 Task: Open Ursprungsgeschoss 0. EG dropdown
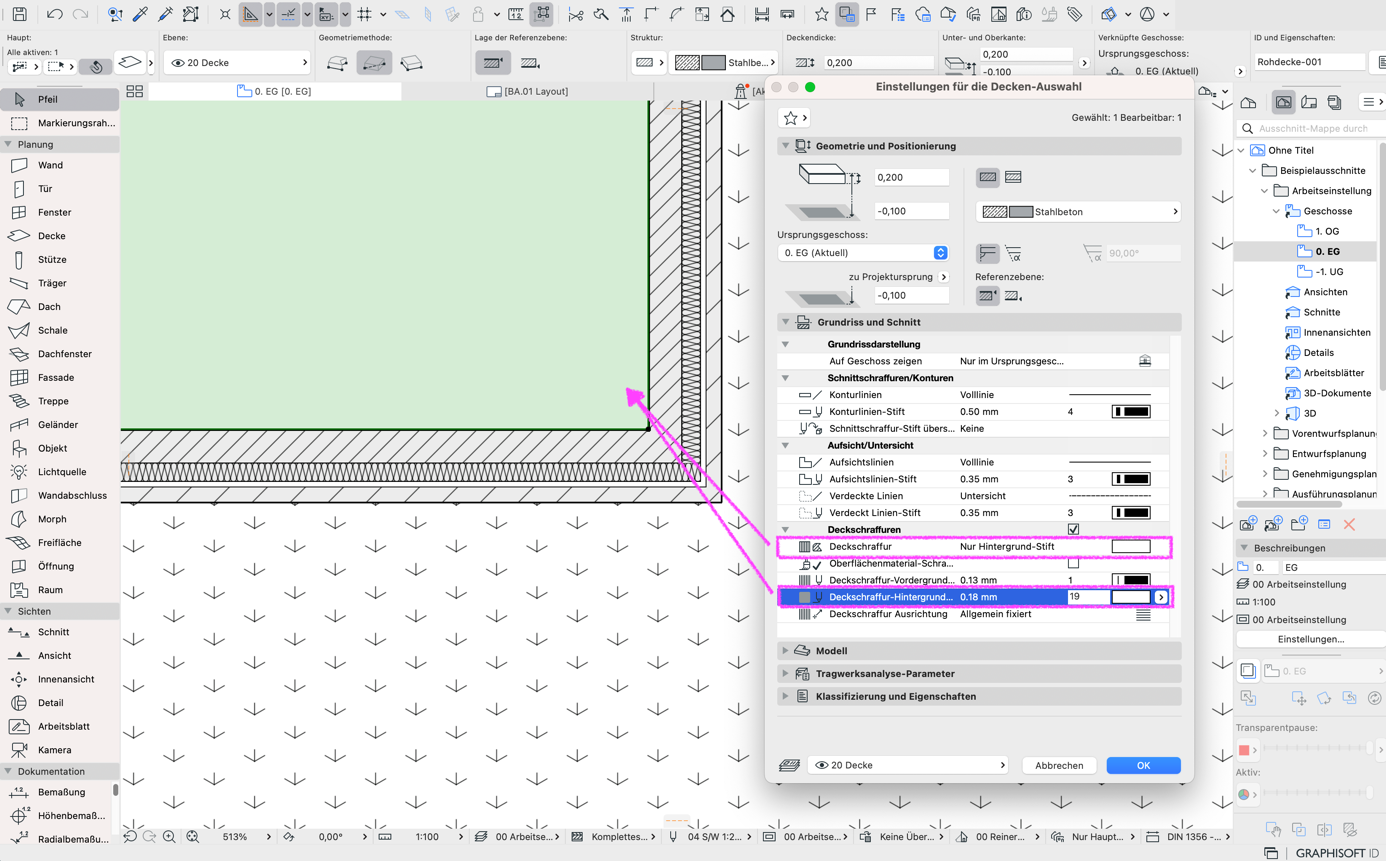tap(863, 253)
